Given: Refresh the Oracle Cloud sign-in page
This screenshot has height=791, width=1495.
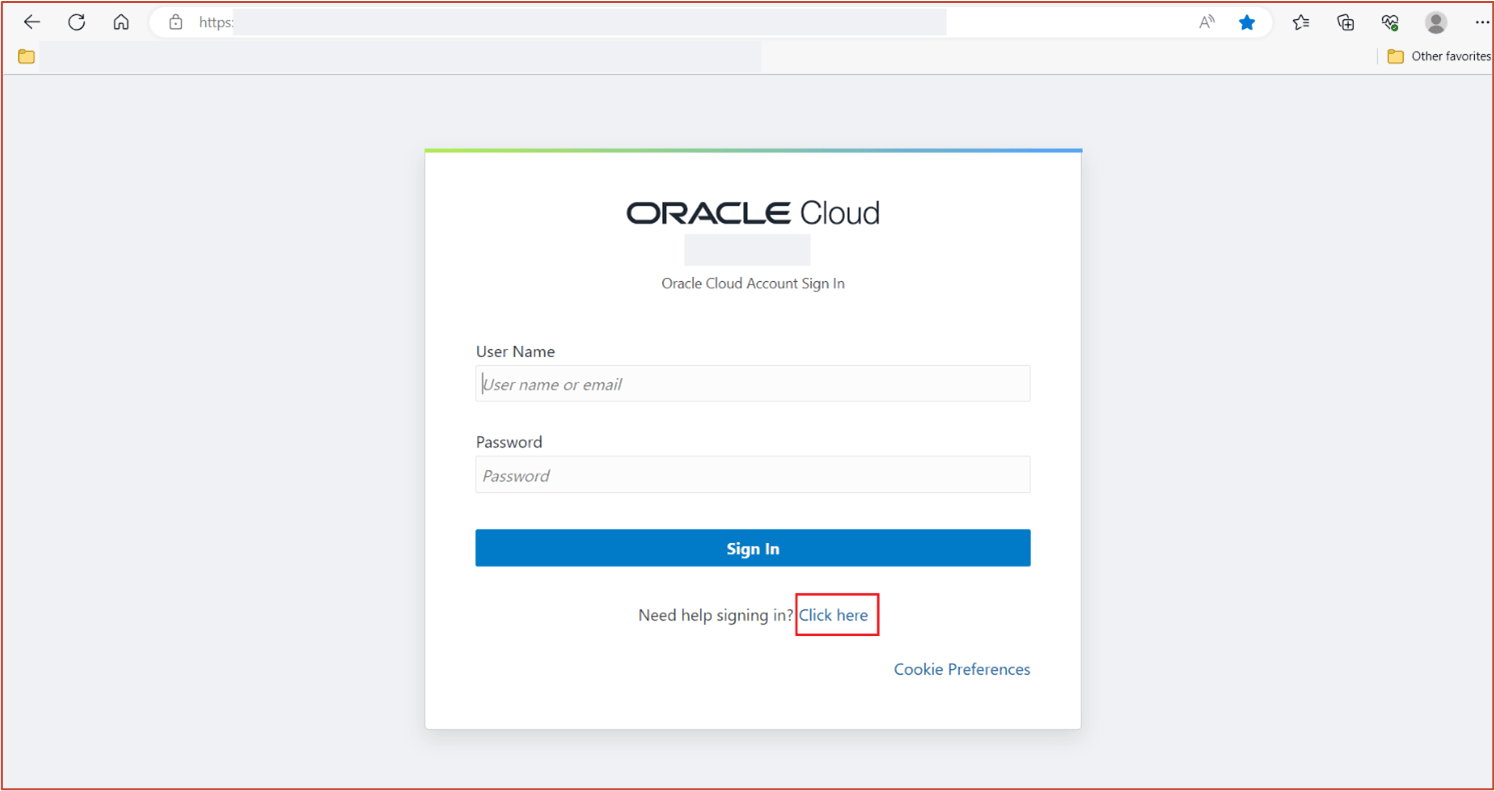Looking at the screenshot, I should coord(76,22).
